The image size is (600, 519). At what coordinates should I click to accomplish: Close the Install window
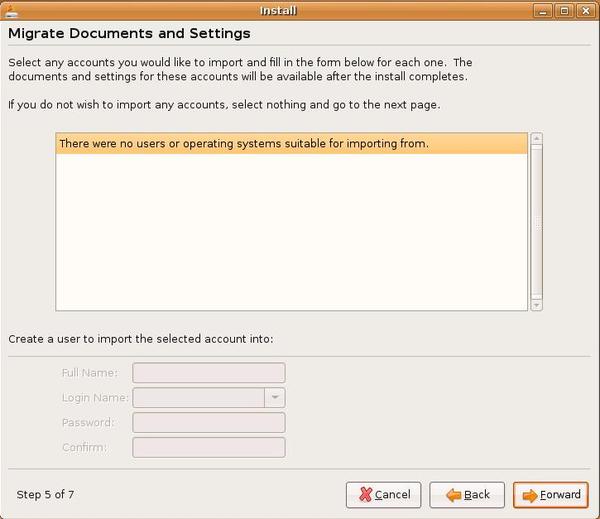[585, 11]
